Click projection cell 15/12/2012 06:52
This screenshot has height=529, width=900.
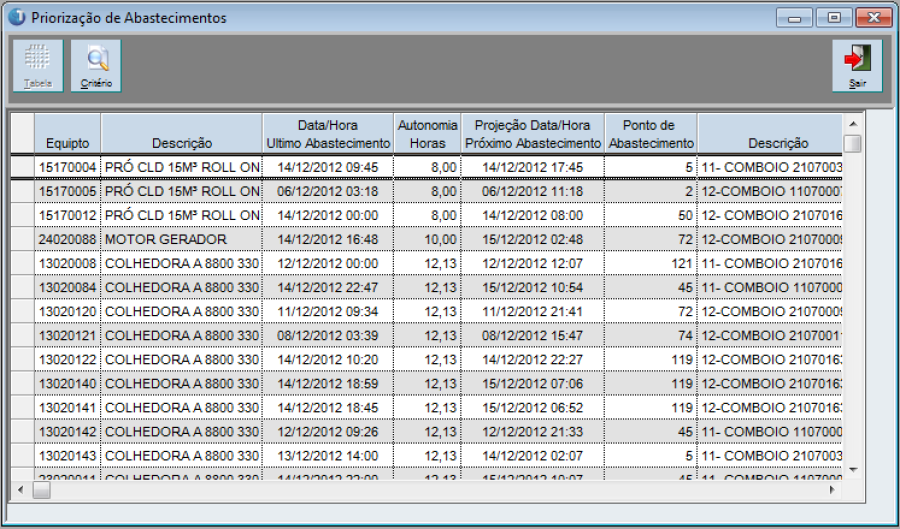533,408
